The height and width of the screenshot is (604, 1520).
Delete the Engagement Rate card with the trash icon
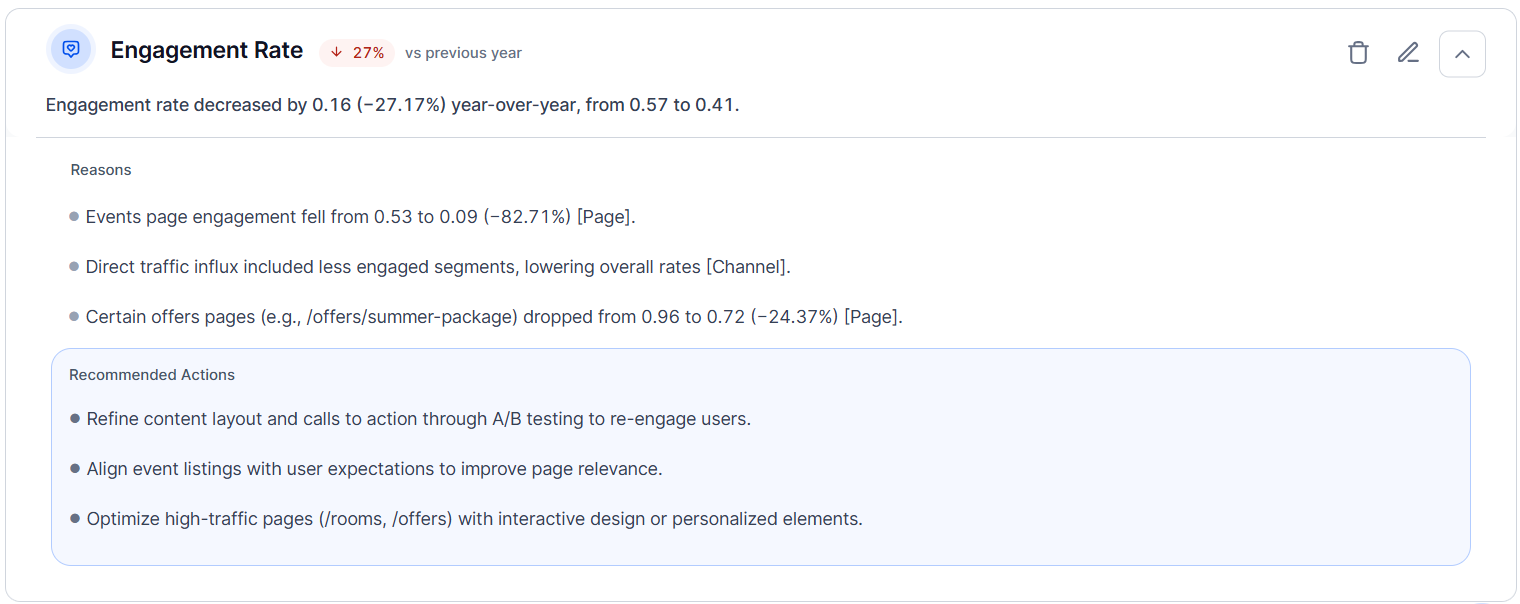click(x=1358, y=53)
